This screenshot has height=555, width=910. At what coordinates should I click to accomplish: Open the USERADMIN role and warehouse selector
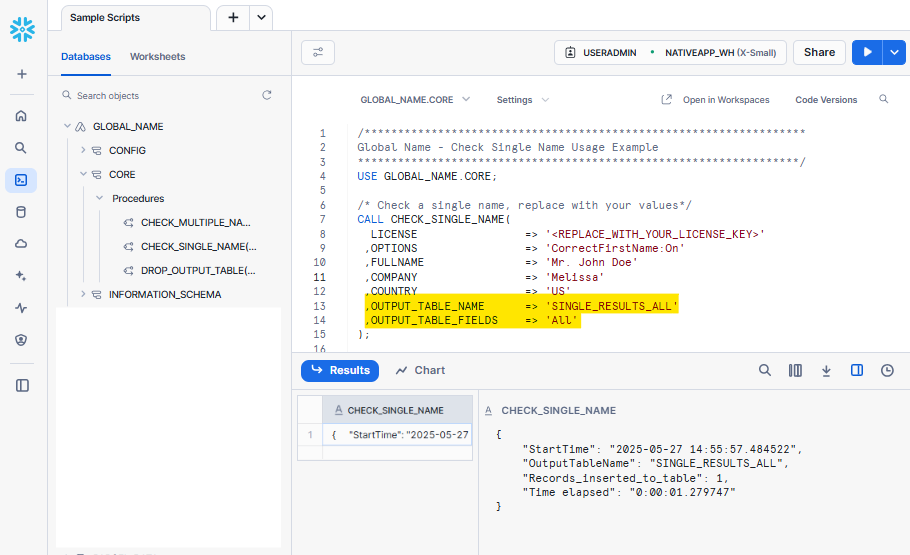[670, 52]
